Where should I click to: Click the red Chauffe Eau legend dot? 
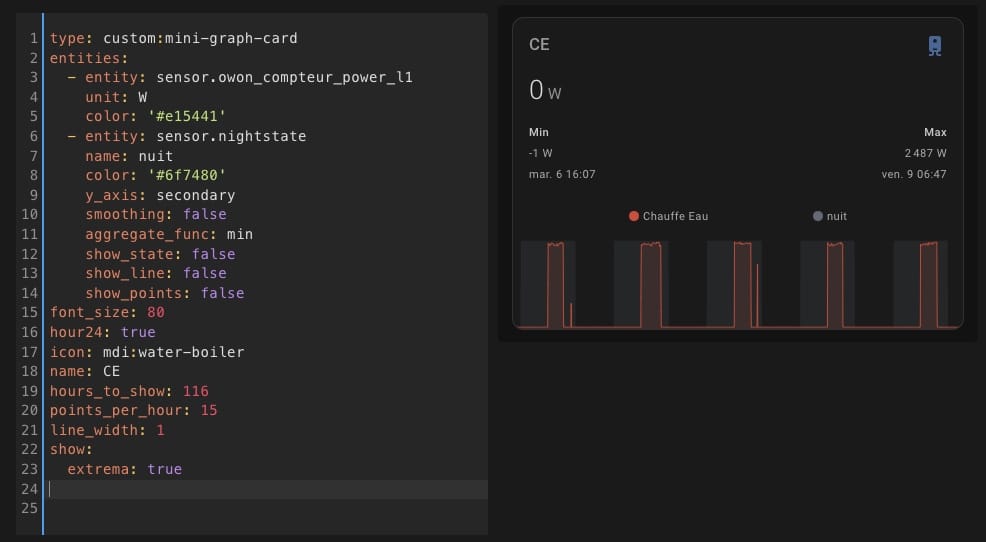click(634, 216)
